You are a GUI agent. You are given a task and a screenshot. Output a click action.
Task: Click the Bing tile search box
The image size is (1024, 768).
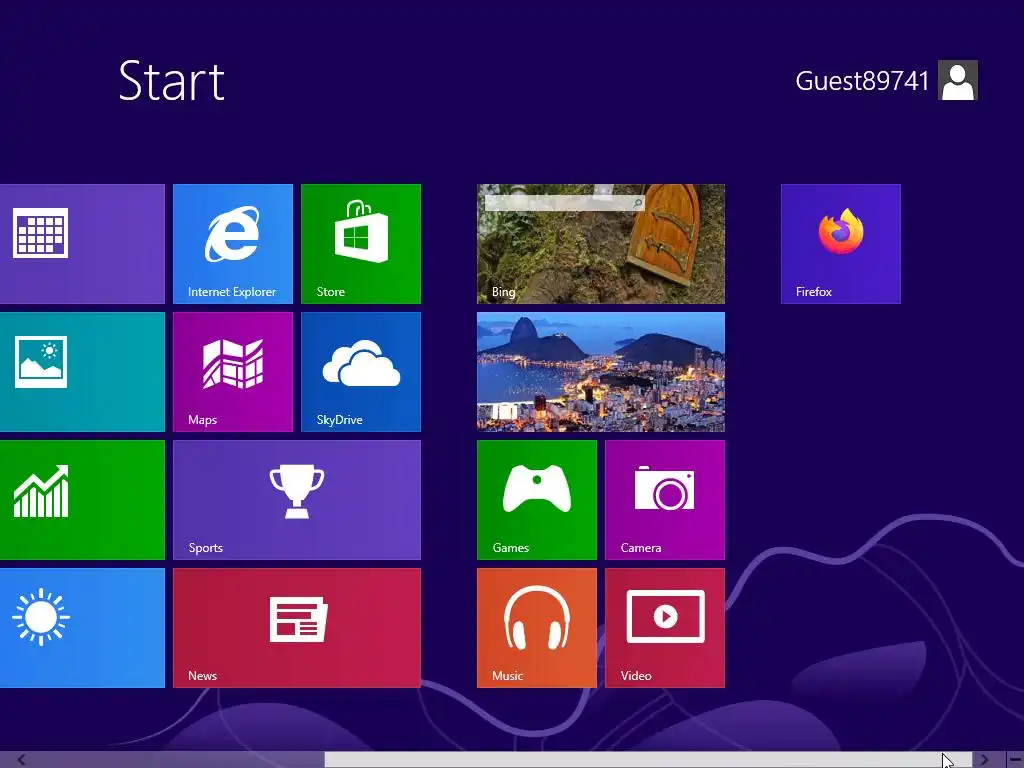564,203
